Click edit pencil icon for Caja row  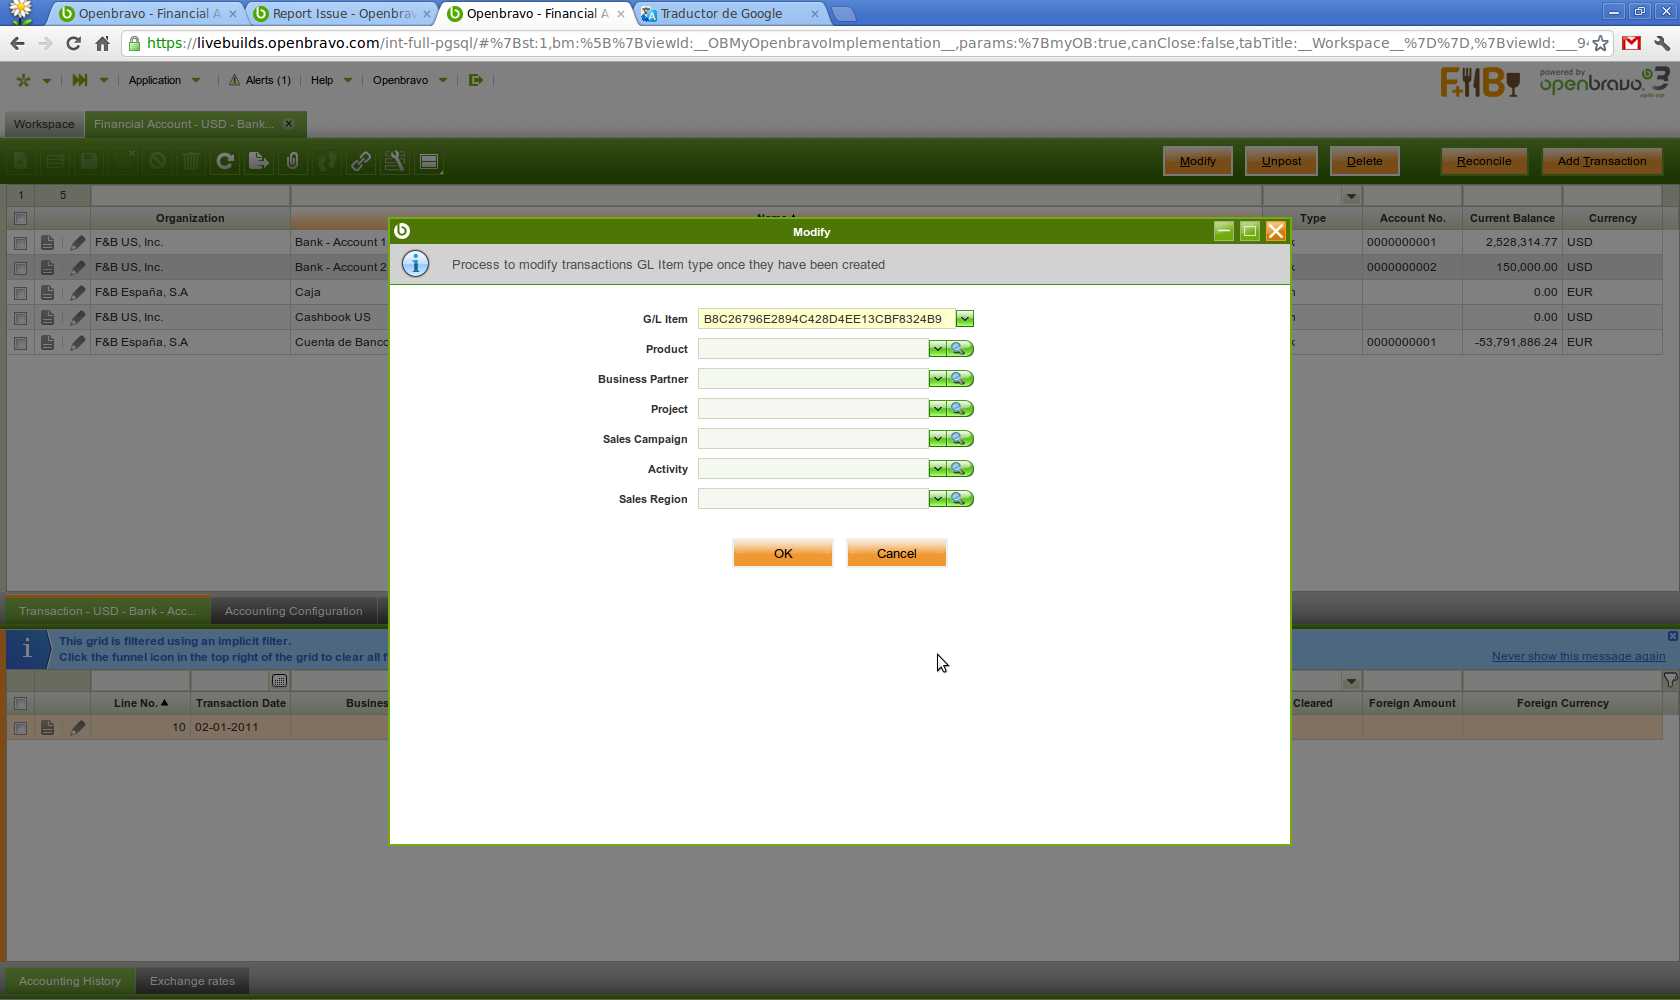click(77, 292)
